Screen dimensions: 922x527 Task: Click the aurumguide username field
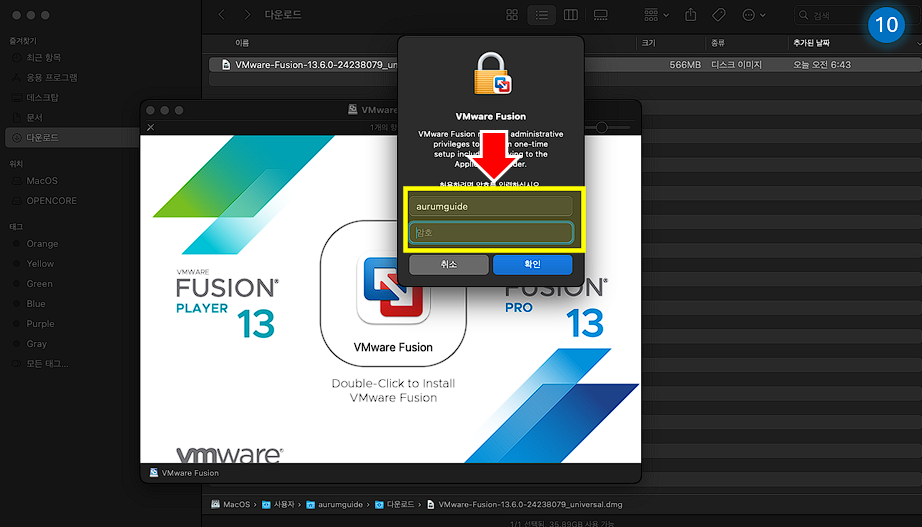click(x=491, y=206)
